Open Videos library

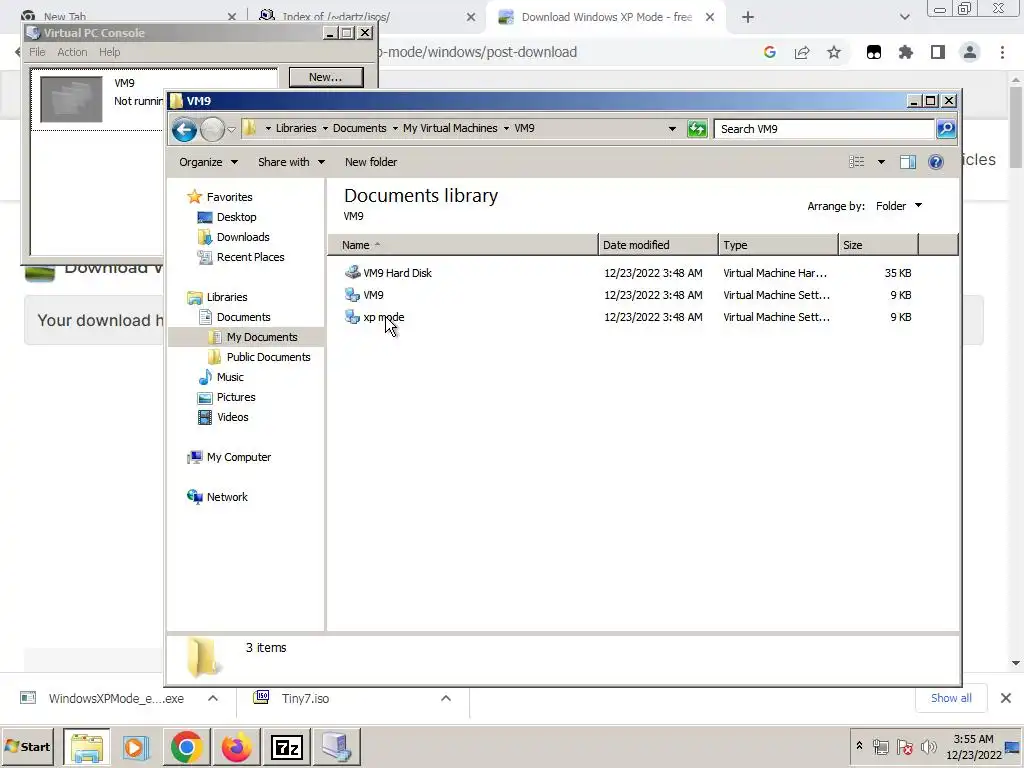[223, 417]
